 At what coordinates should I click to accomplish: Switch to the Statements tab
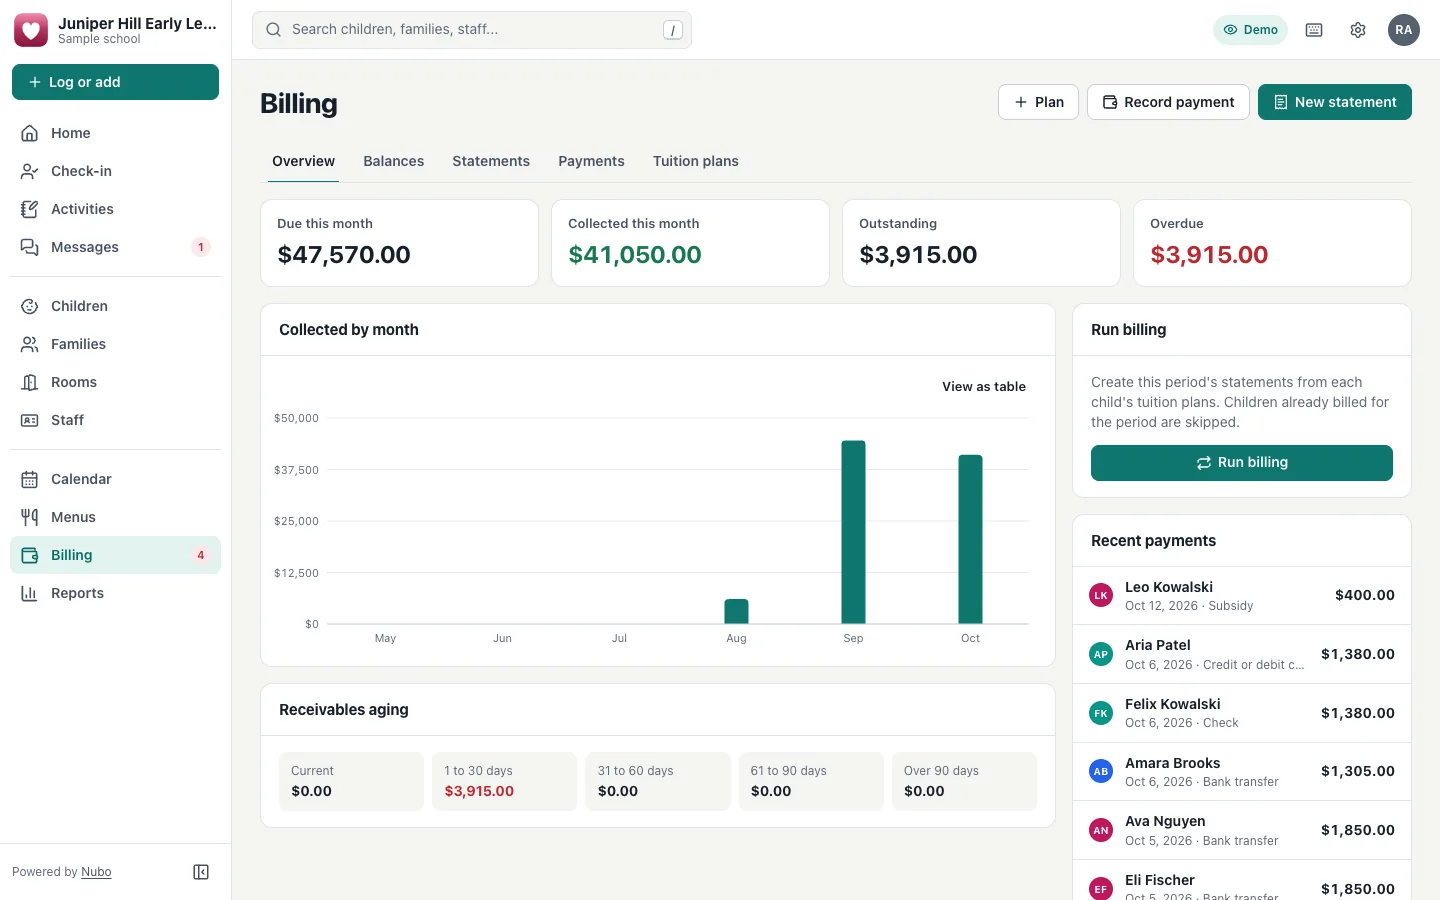pos(491,161)
